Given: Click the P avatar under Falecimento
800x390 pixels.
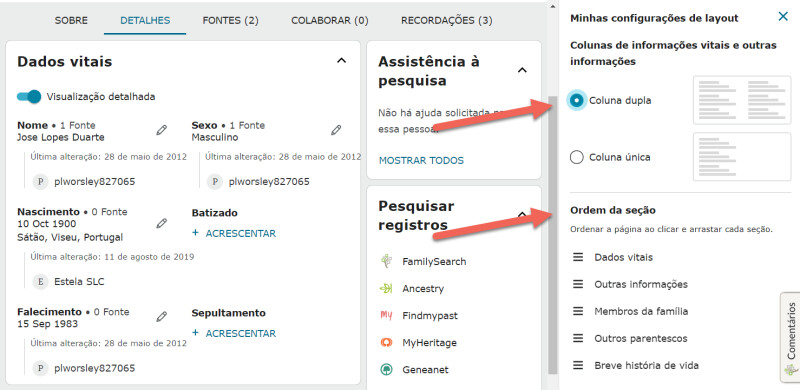Looking at the screenshot, I should [x=41, y=369].
